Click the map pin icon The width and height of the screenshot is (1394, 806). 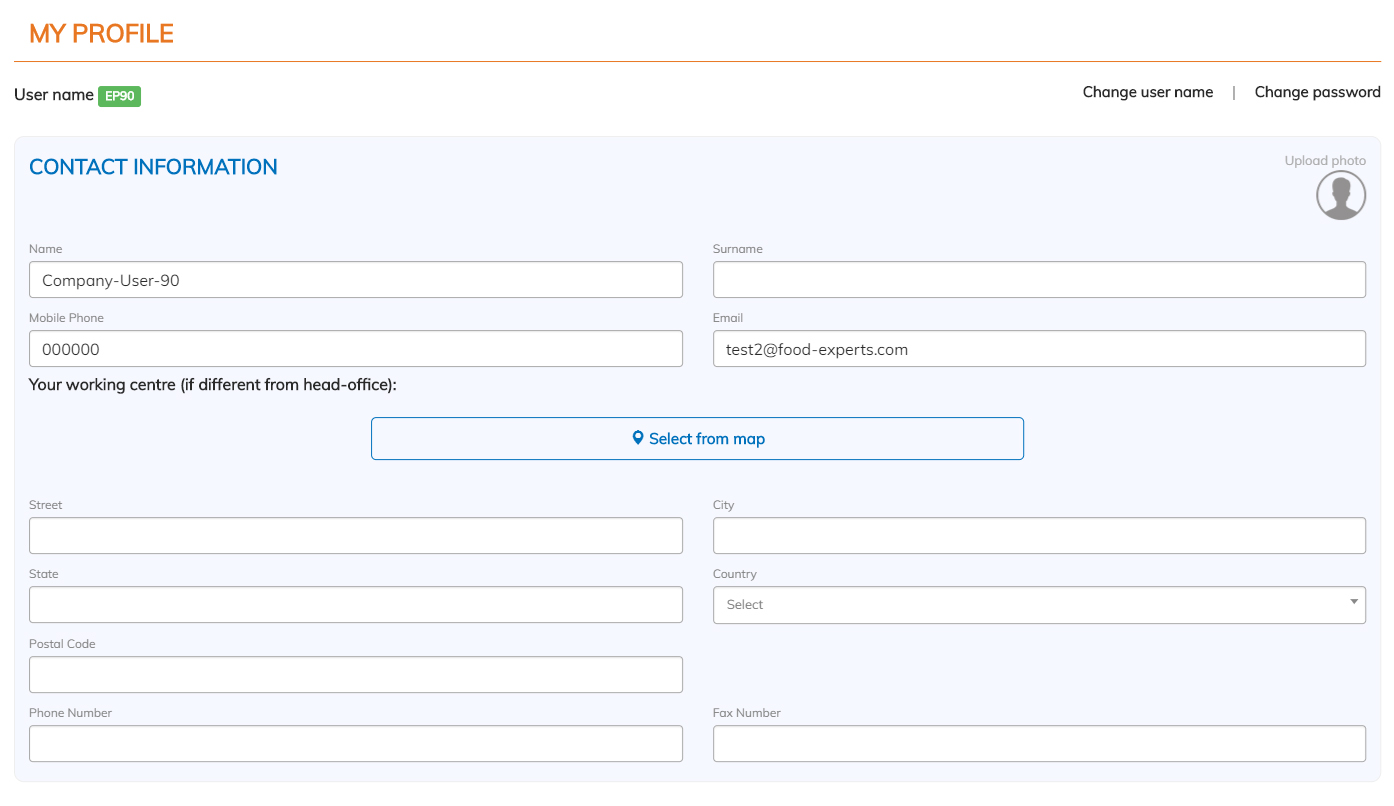tap(637, 438)
